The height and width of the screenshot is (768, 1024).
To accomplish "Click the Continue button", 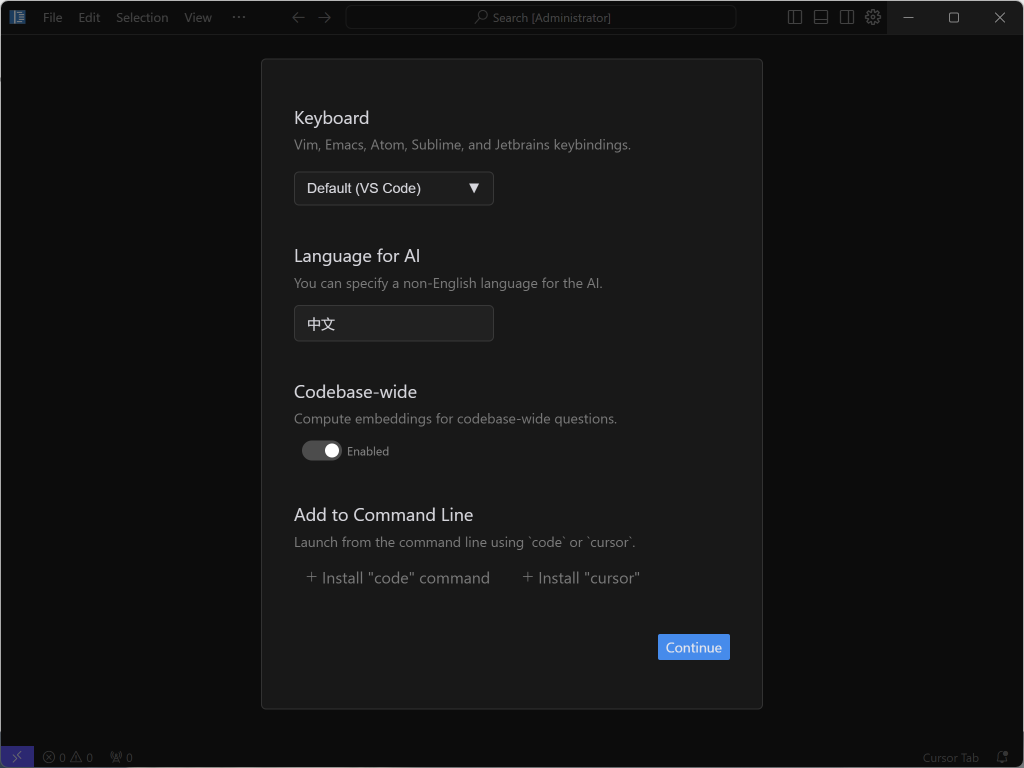I will click(693, 647).
